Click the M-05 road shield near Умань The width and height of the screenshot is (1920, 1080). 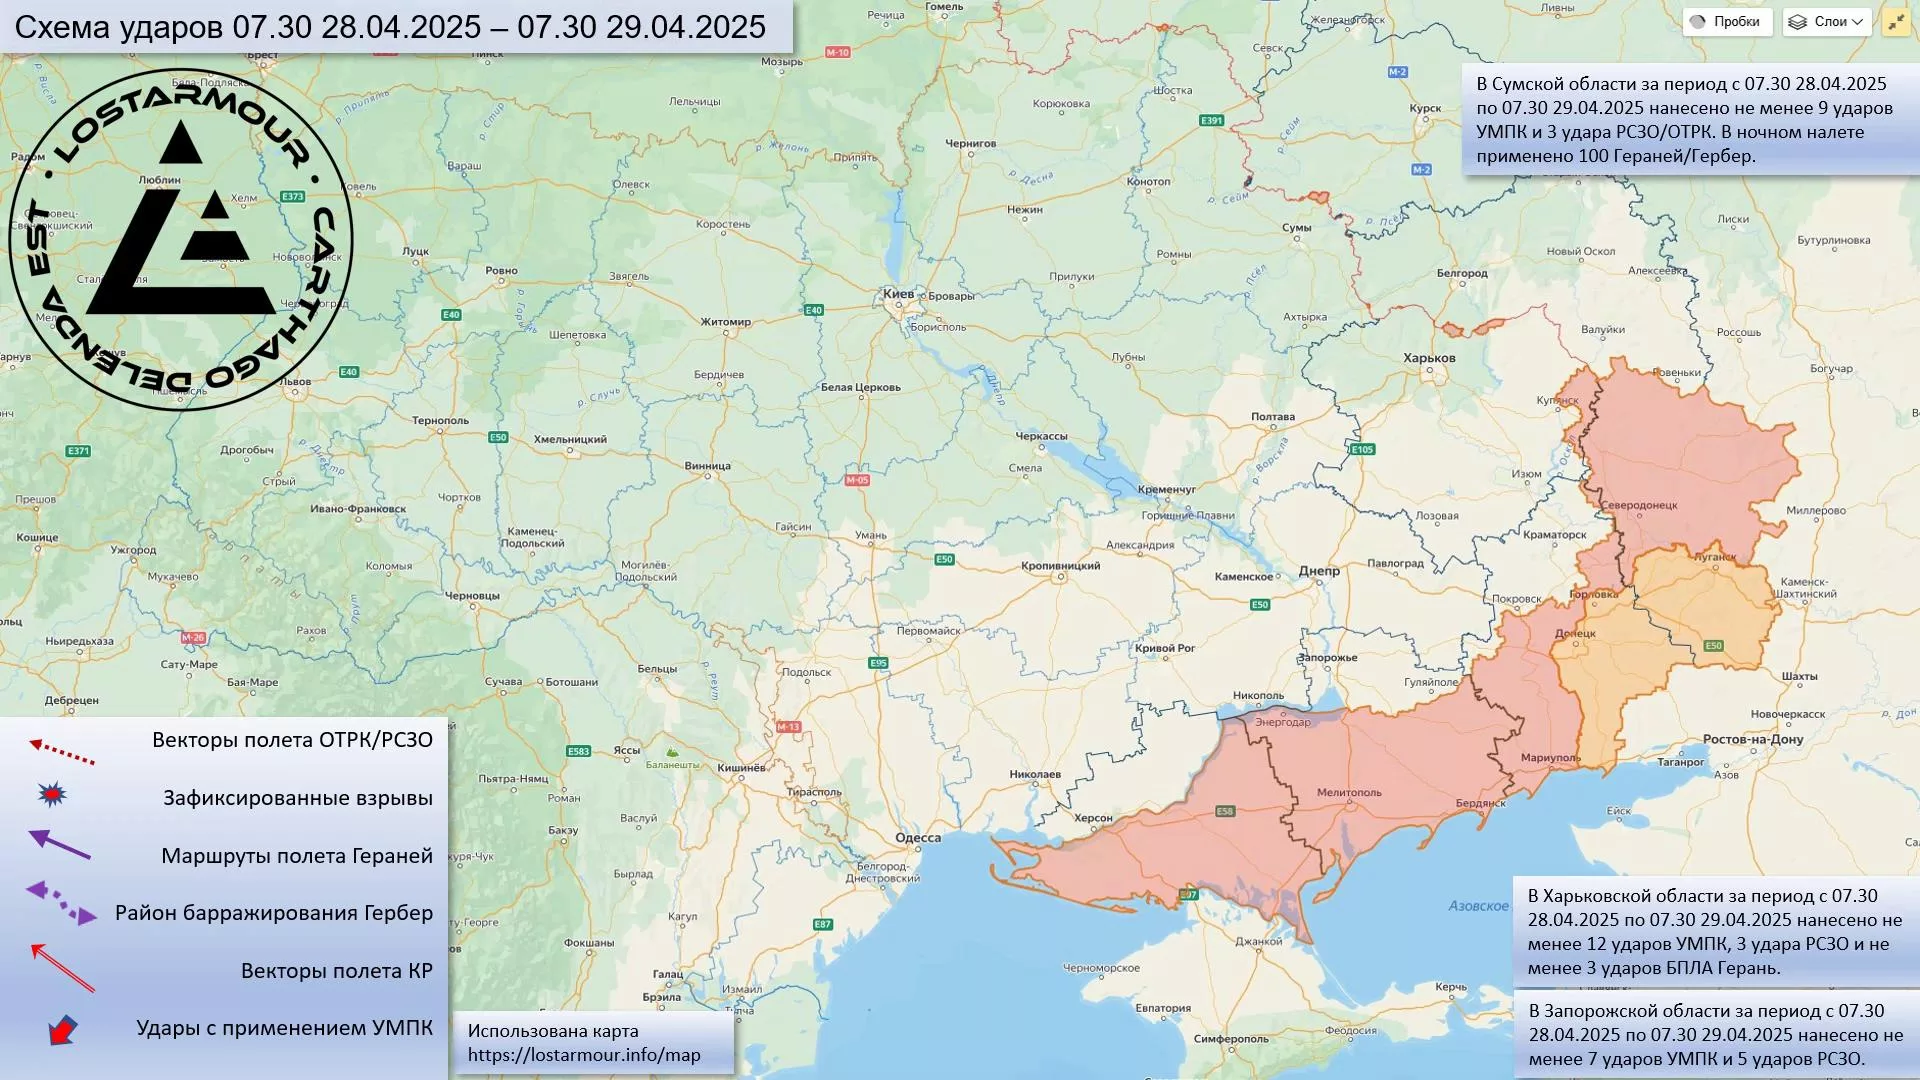pos(857,480)
